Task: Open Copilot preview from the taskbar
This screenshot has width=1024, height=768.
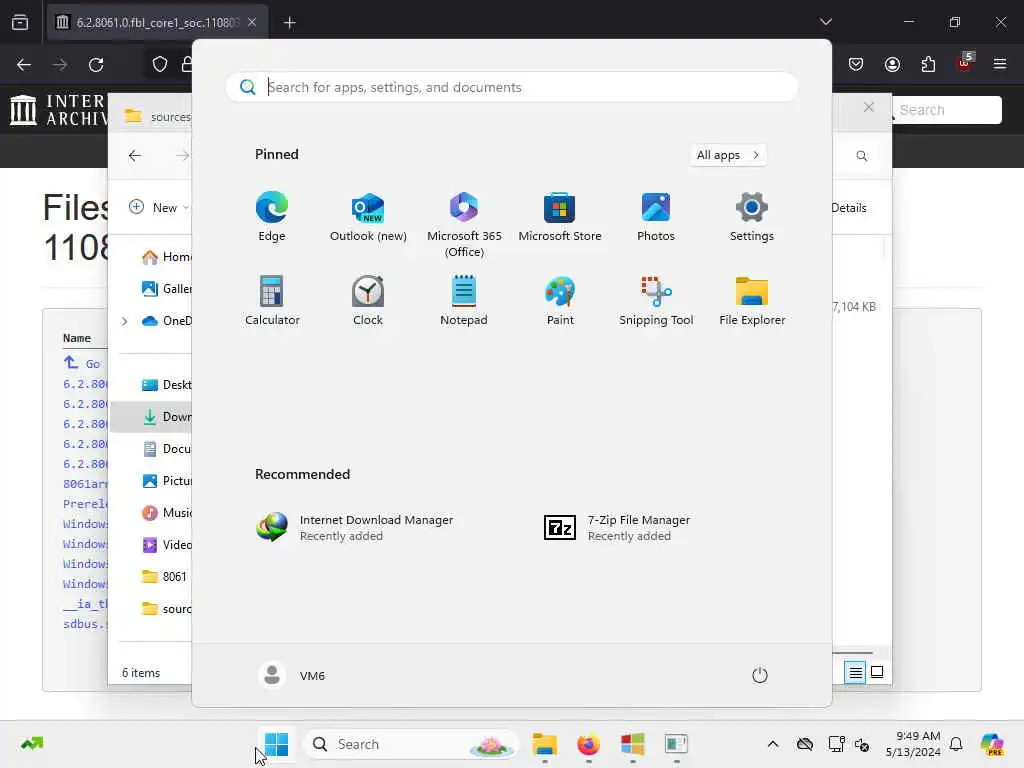Action: point(991,744)
